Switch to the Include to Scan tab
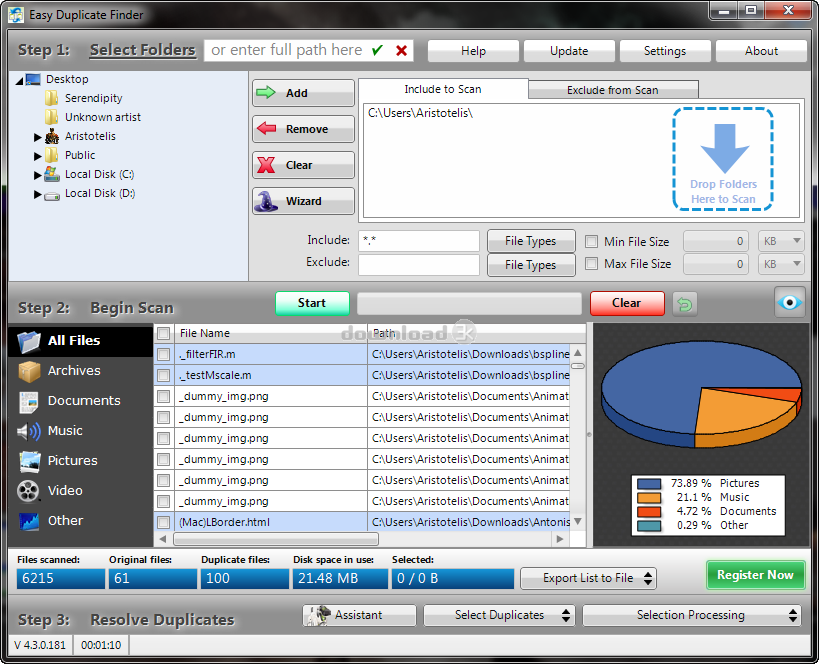This screenshot has width=819, height=664. point(443,89)
